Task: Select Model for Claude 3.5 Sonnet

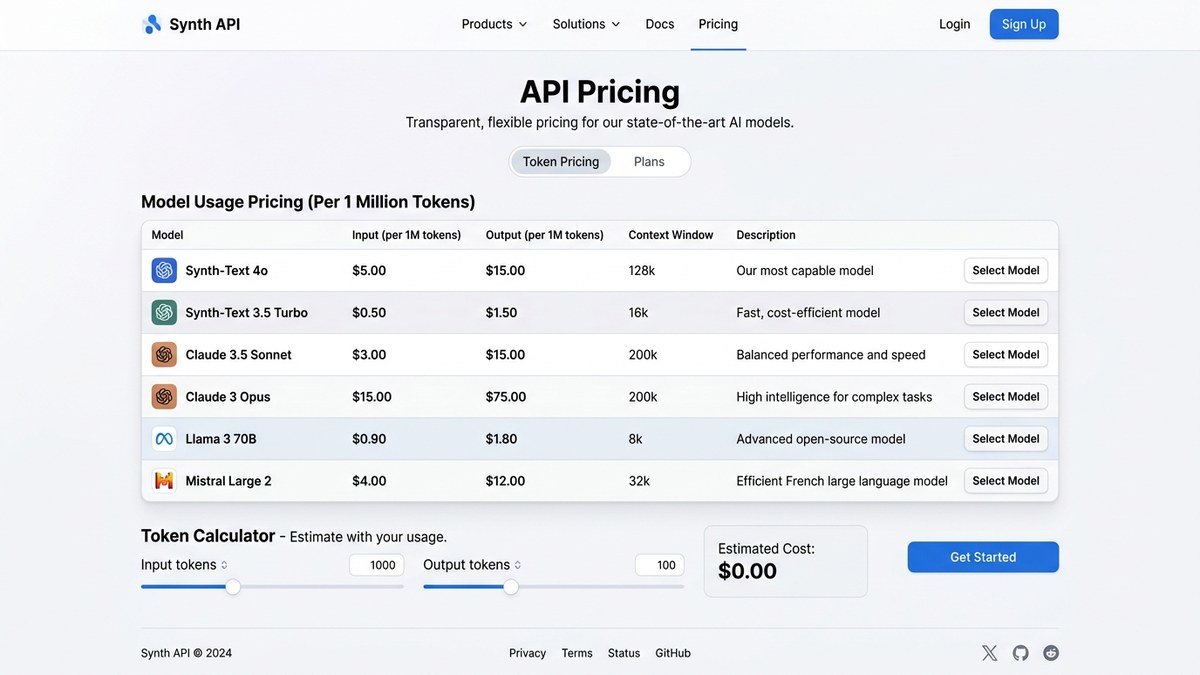Action: point(1006,355)
